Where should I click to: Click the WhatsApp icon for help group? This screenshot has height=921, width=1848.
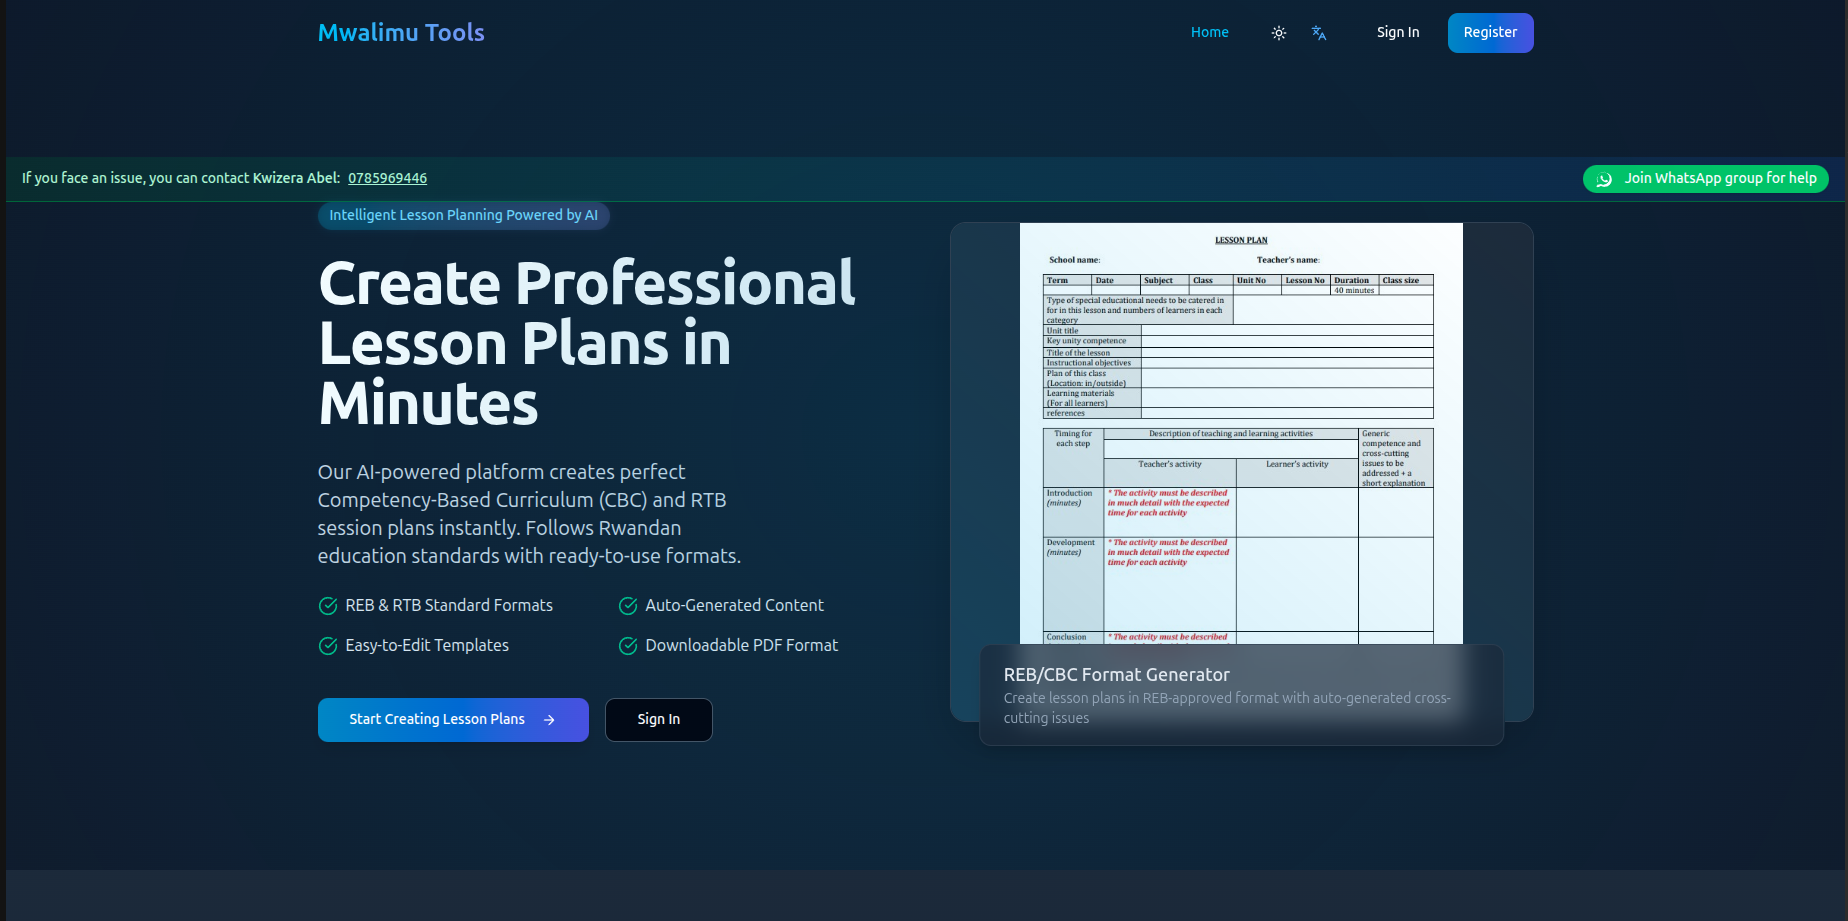pyautogui.click(x=1603, y=179)
